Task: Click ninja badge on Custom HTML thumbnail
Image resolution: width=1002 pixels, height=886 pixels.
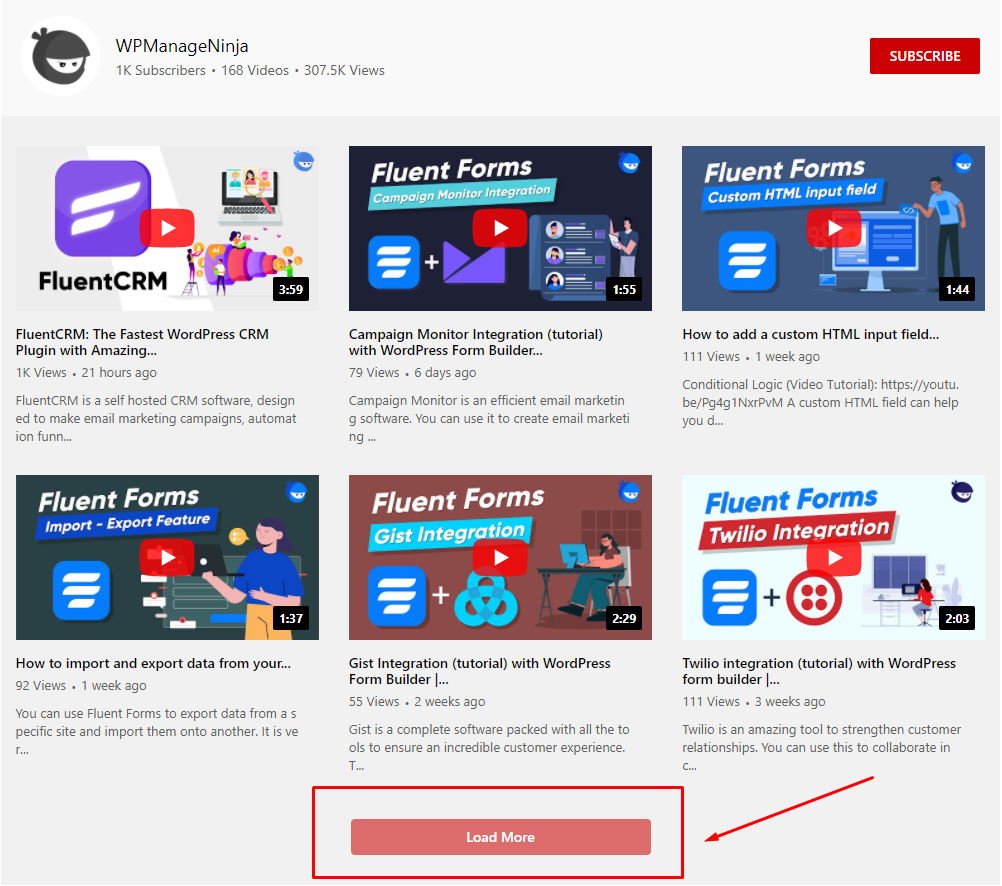Action: coord(963,162)
